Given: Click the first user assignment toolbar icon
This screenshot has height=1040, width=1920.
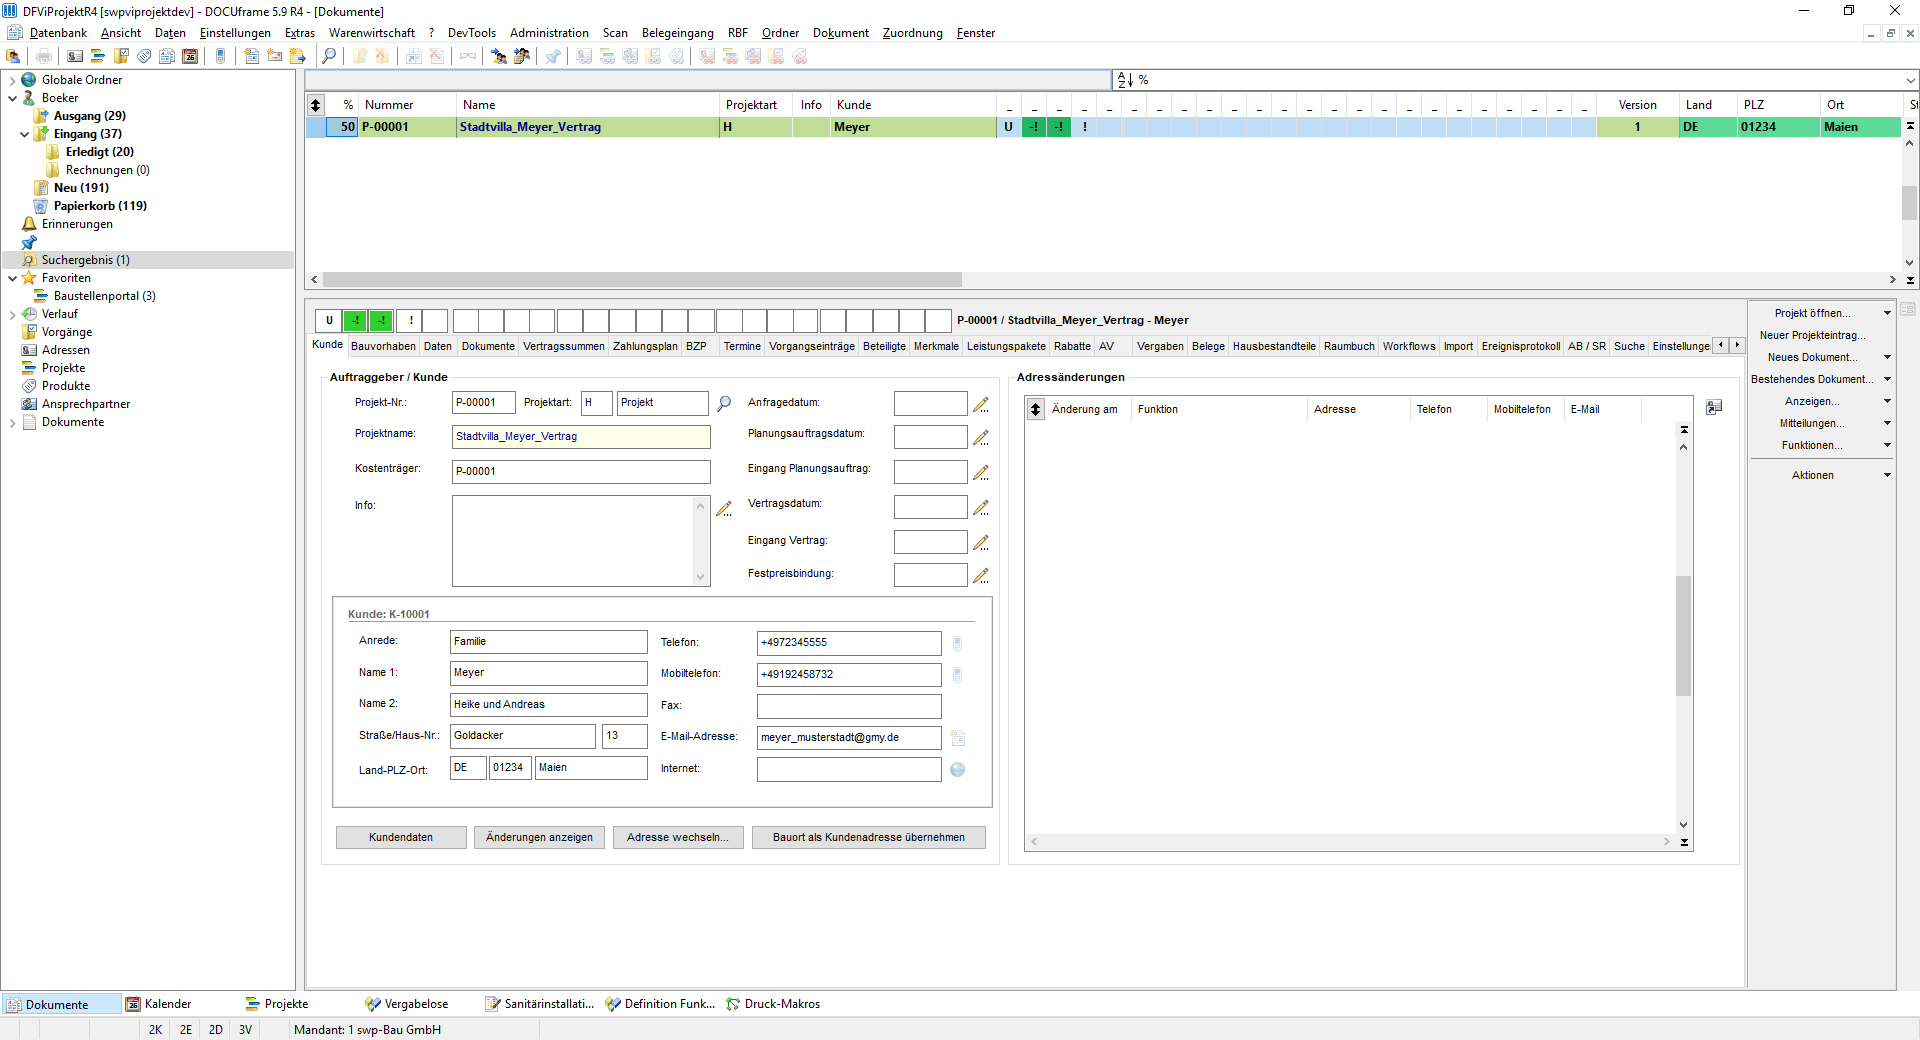Looking at the screenshot, I should tap(499, 56).
